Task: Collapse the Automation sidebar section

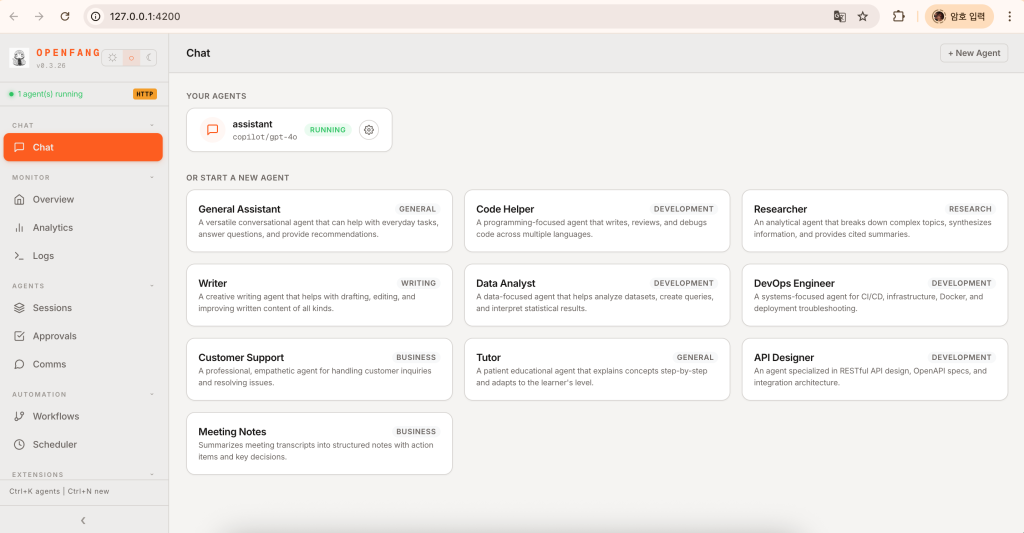Action: pos(152,394)
